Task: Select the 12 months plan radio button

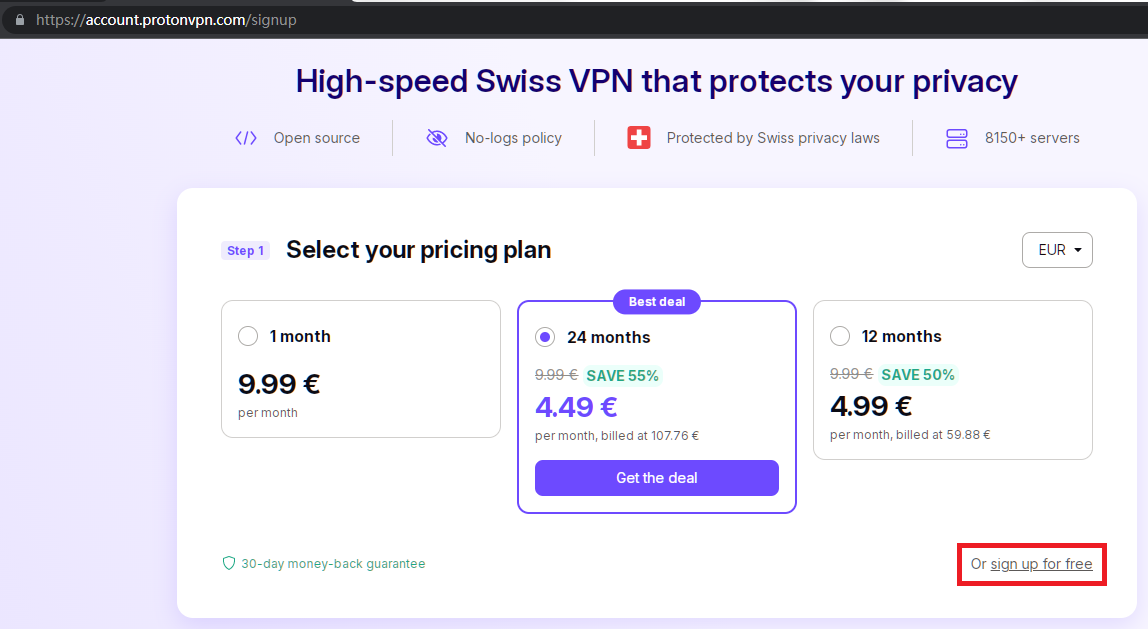Action: point(840,336)
